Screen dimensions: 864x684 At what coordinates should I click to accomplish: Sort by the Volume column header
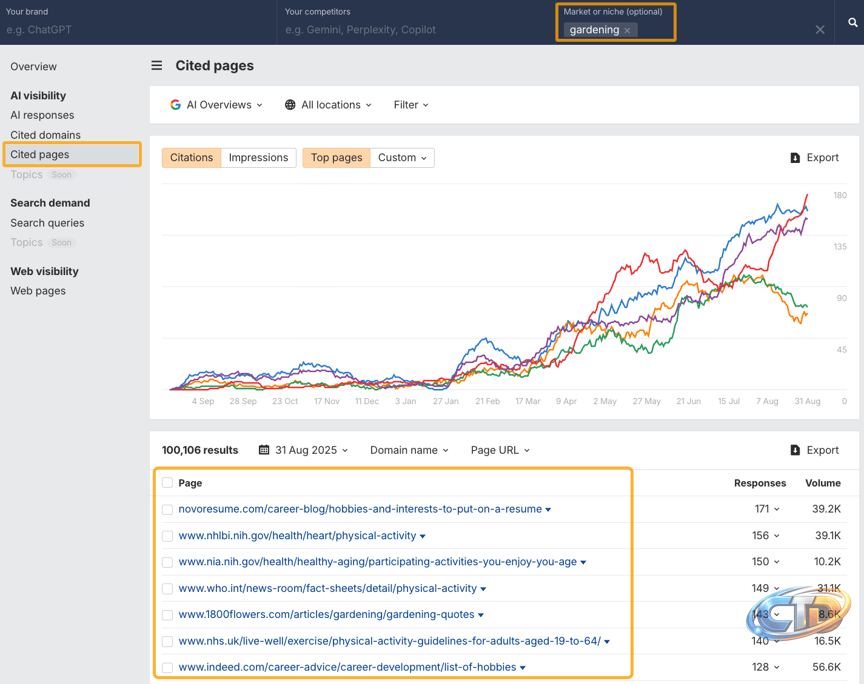click(x=823, y=483)
